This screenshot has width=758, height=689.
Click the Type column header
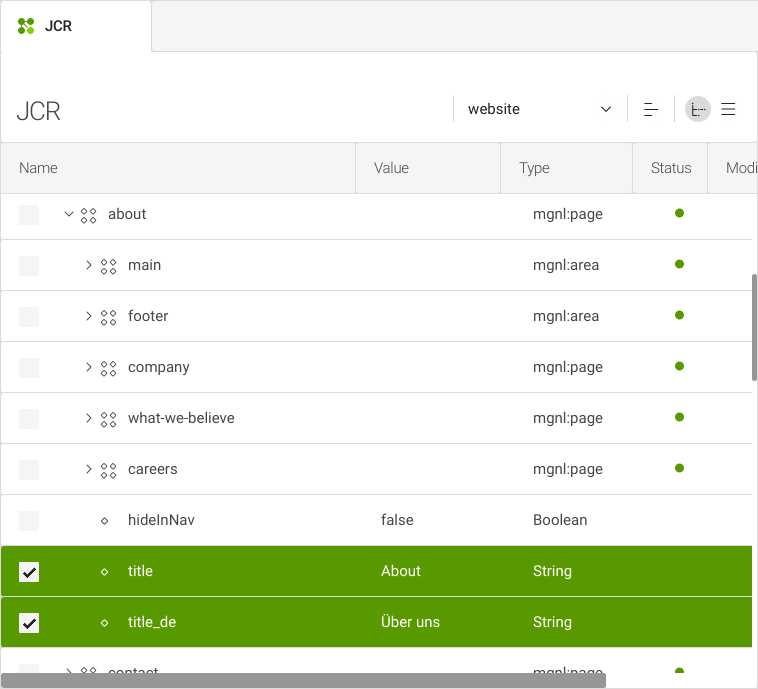coord(566,168)
